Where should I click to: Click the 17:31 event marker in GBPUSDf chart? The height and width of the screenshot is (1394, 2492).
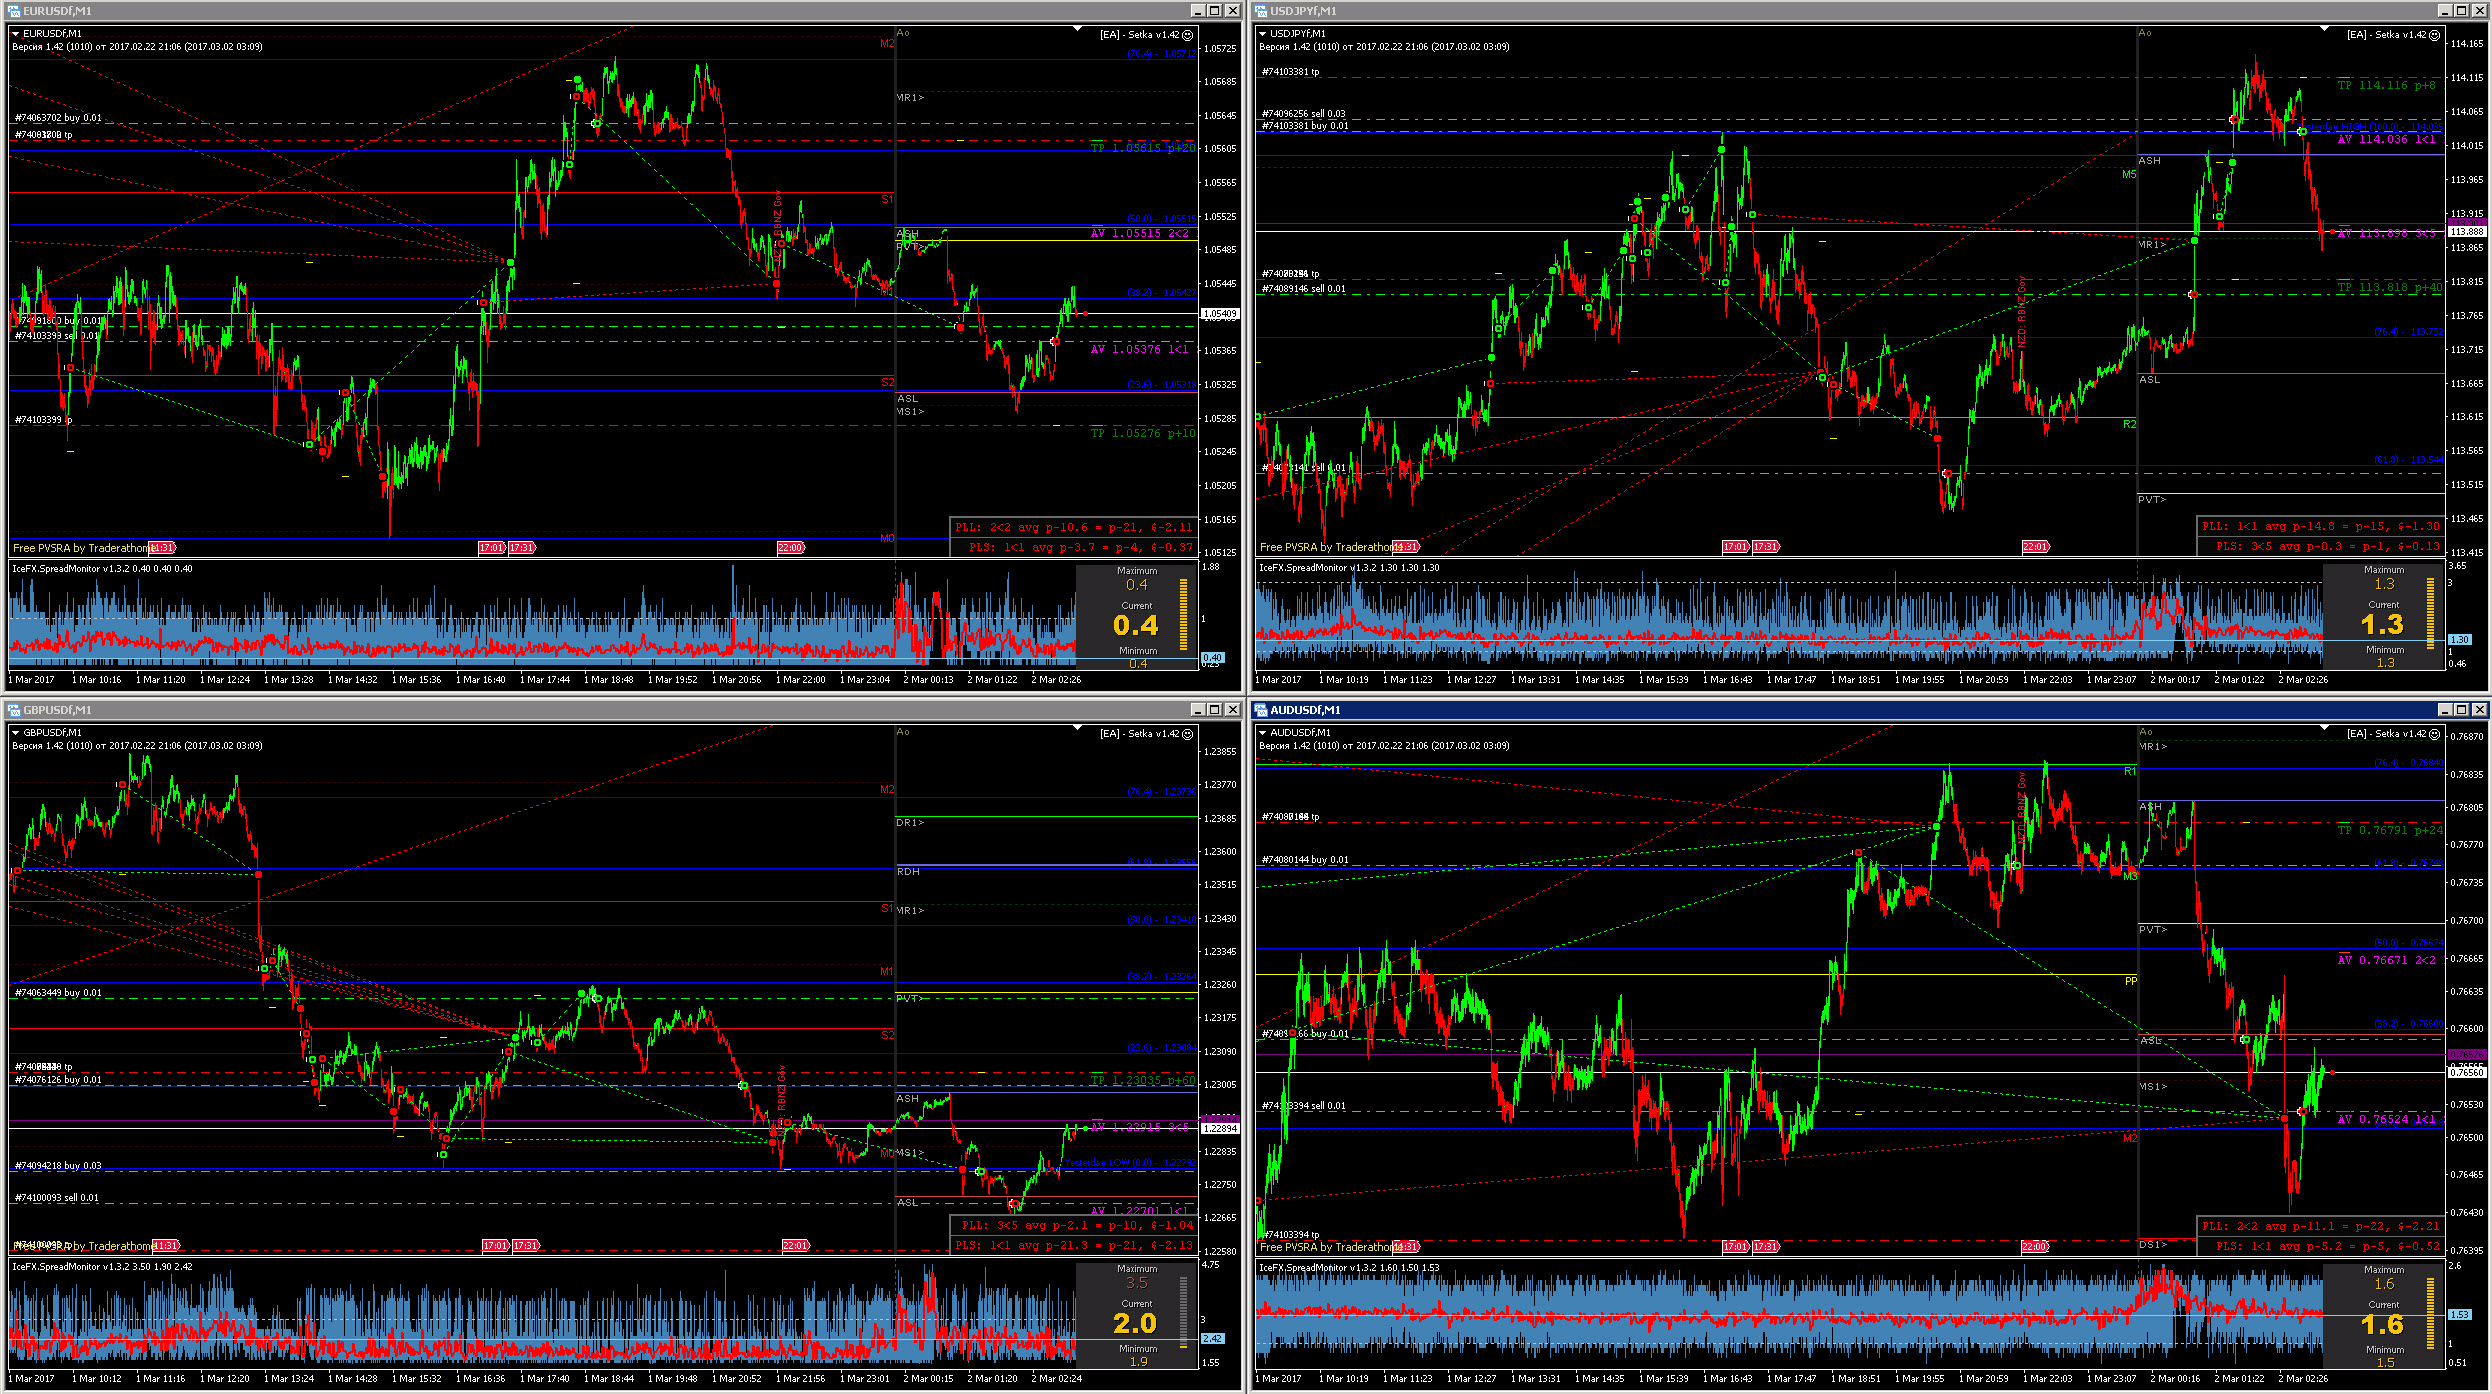pyautogui.click(x=526, y=1246)
